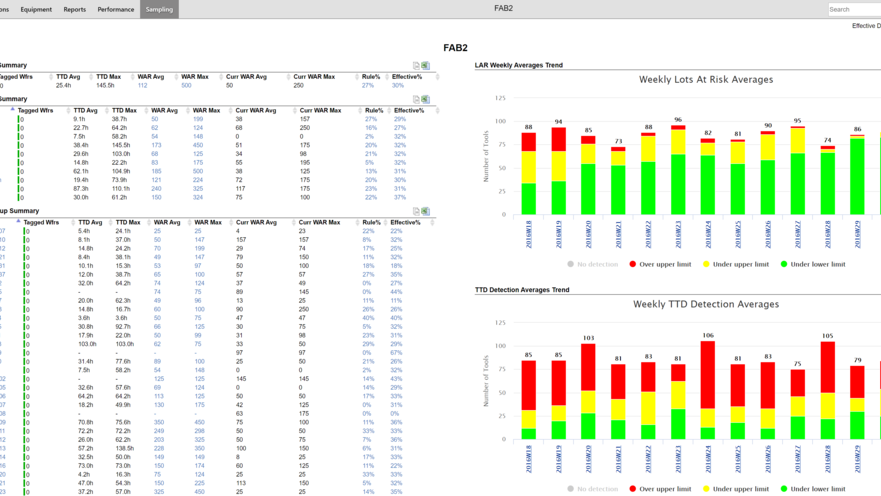The width and height of the screenshot is (881, 496).
Task: Sort Group Summary by TTD Max column
Action: pyautogui.click(x=128, y=222)
